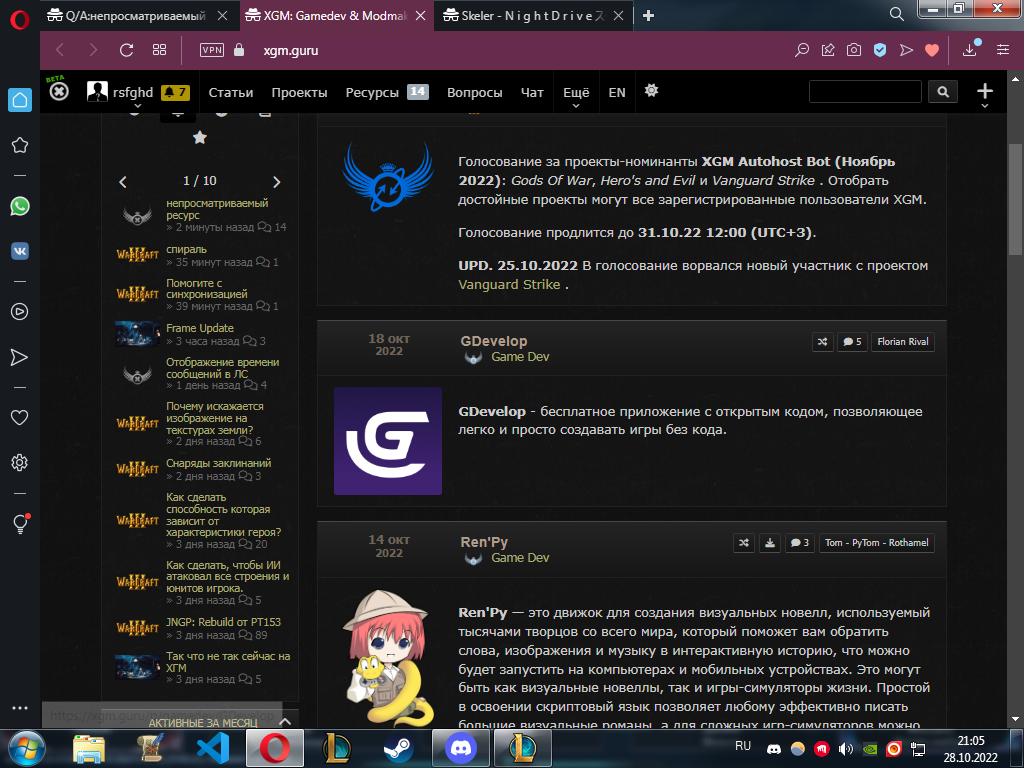This screenshot has height=768, width=1024.
Task: Switch to the Skeler - NightDrive tab
Action: [534, 16]
